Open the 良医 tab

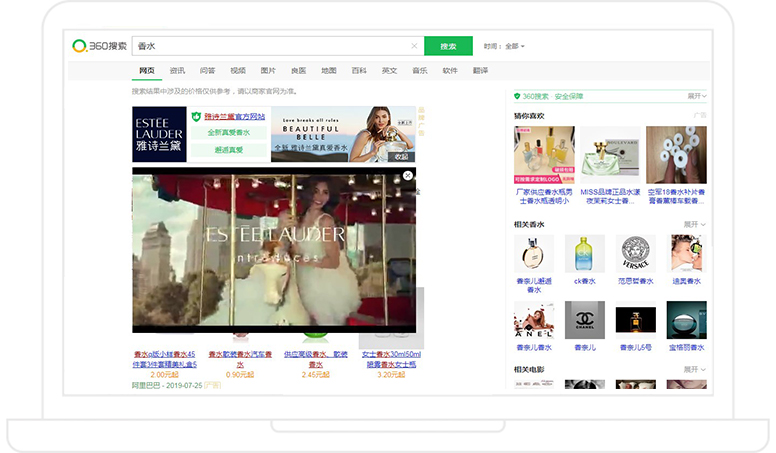click(x=298, y=70)
